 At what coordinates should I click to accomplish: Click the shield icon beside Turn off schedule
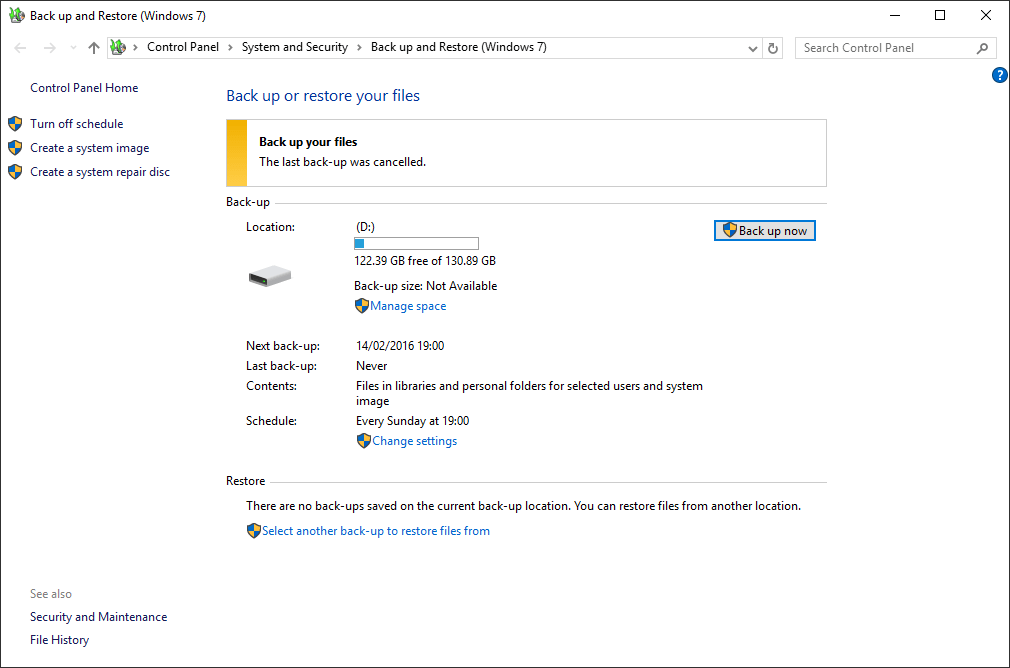coord(15,124)
